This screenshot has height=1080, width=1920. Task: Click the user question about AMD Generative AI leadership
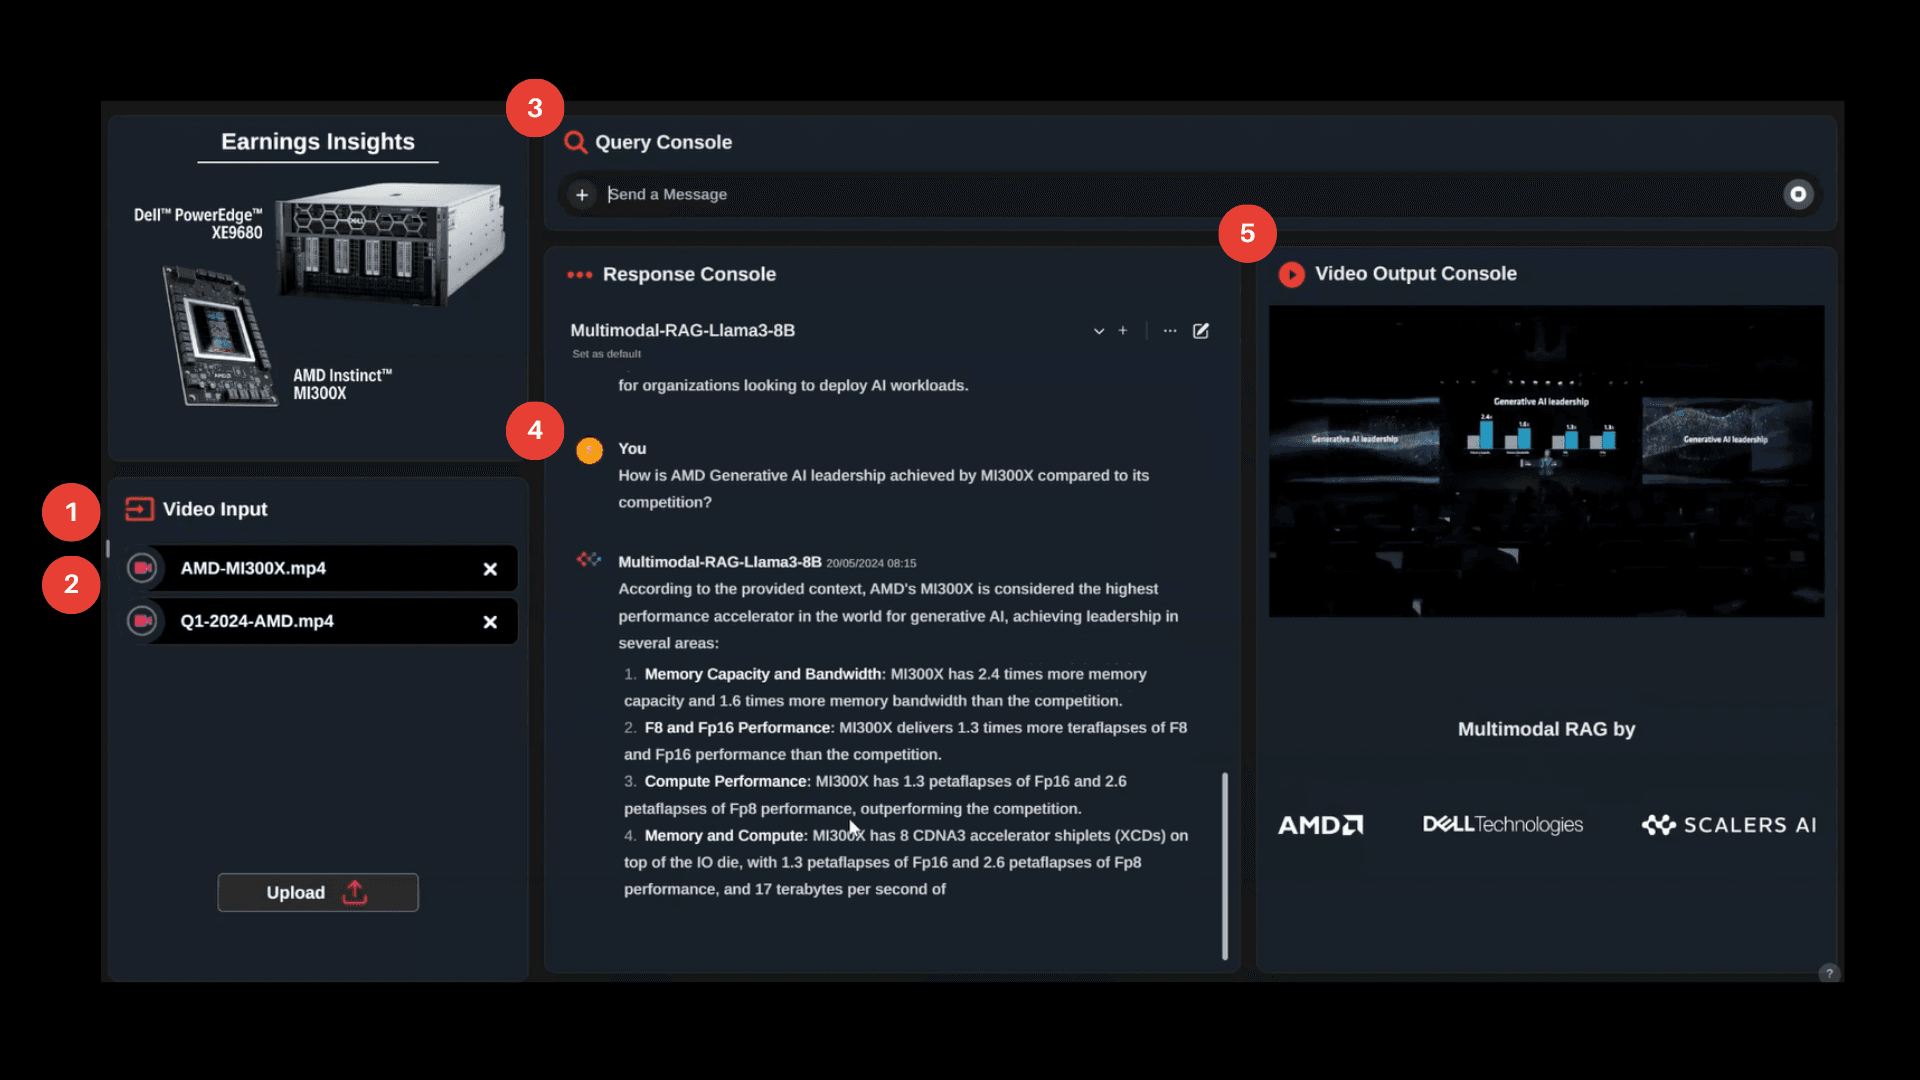coord(883,489)
